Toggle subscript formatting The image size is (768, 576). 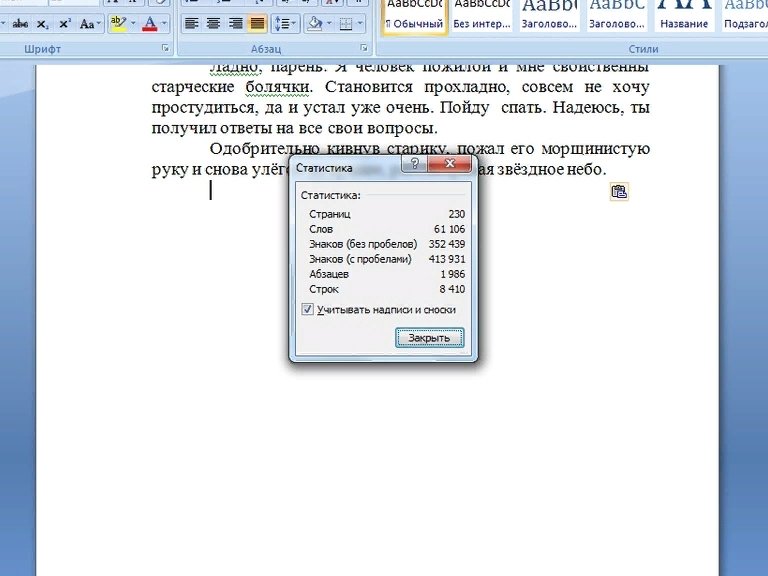(42, 23)
